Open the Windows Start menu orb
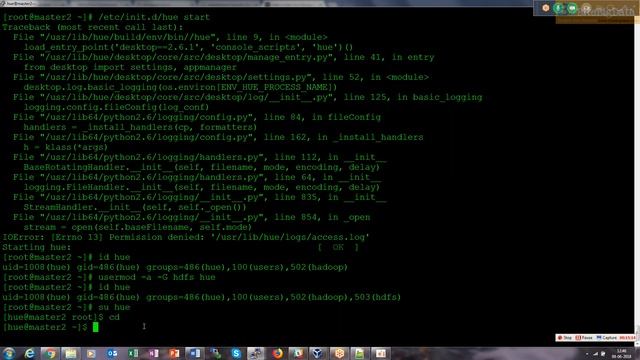This screenshot has width=640, height=360. click(x=9, y=353)
